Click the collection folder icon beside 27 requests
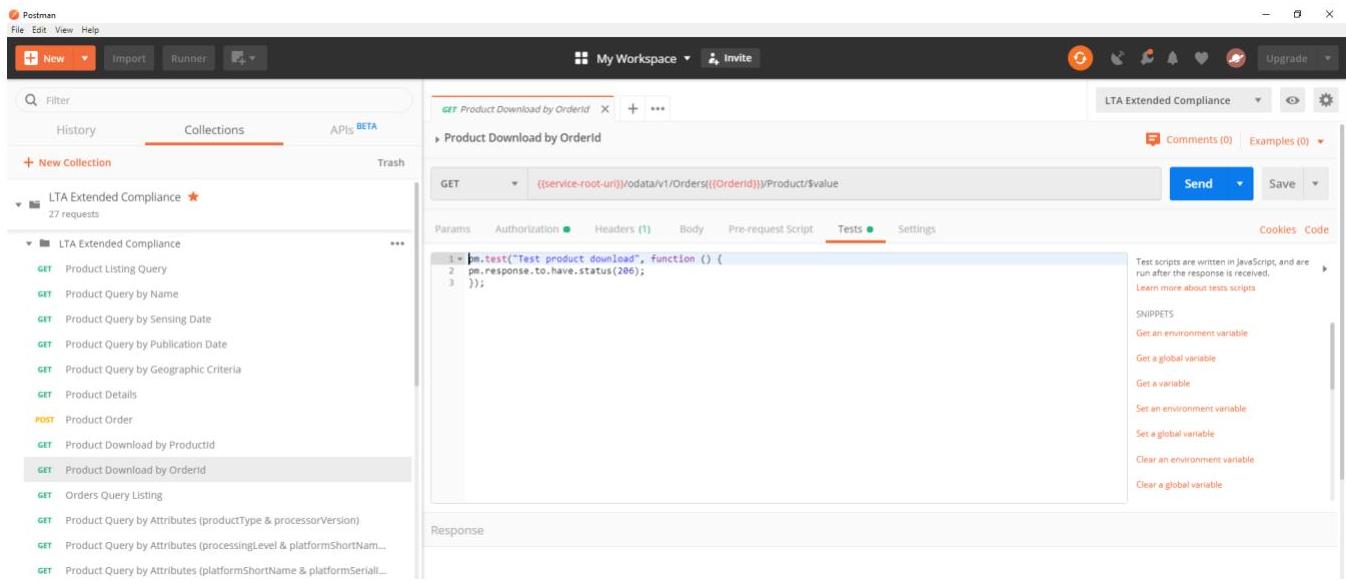 coord(35,204)
